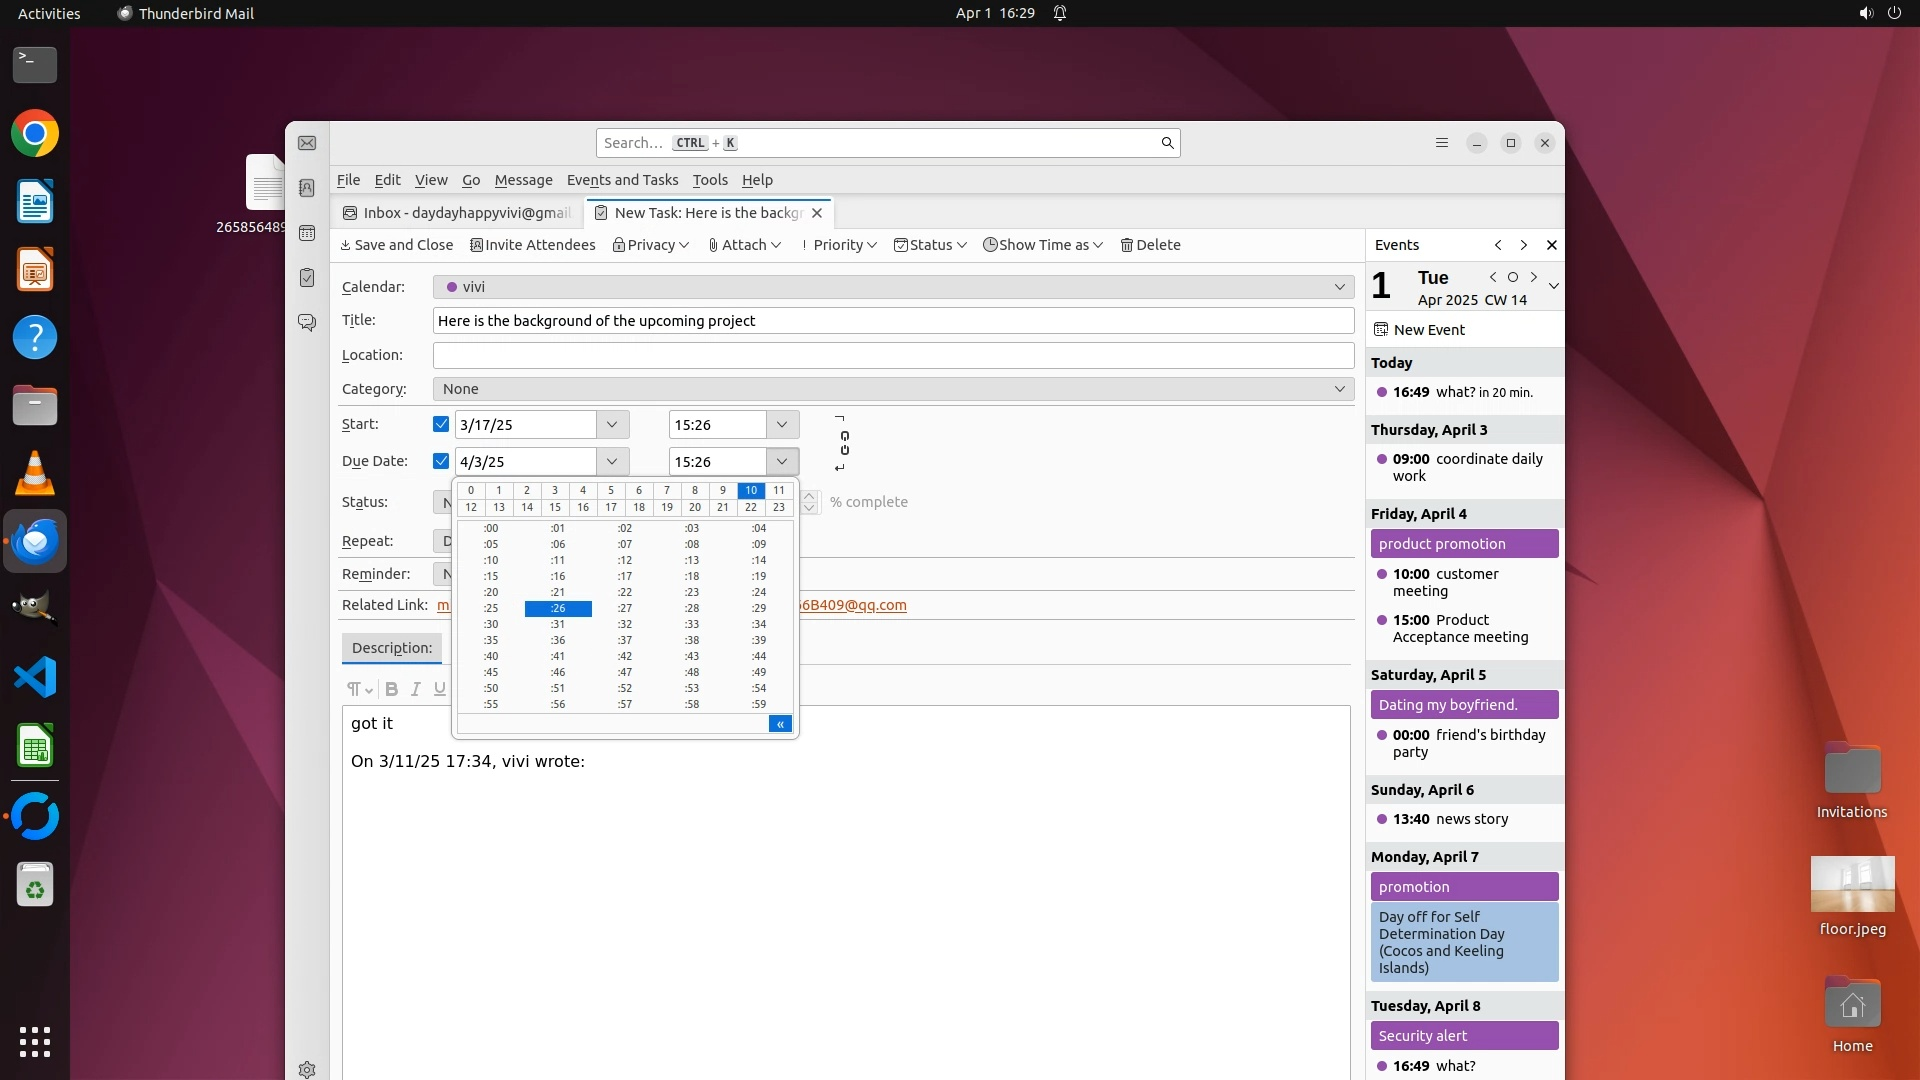1920x1080 pixels.
Task: Open the Mail space icon in sidebar
Action: point(307,143)
